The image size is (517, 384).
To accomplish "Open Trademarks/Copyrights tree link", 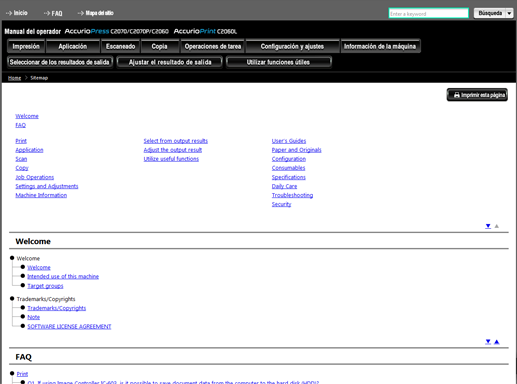I will click(x=57, y=308).
